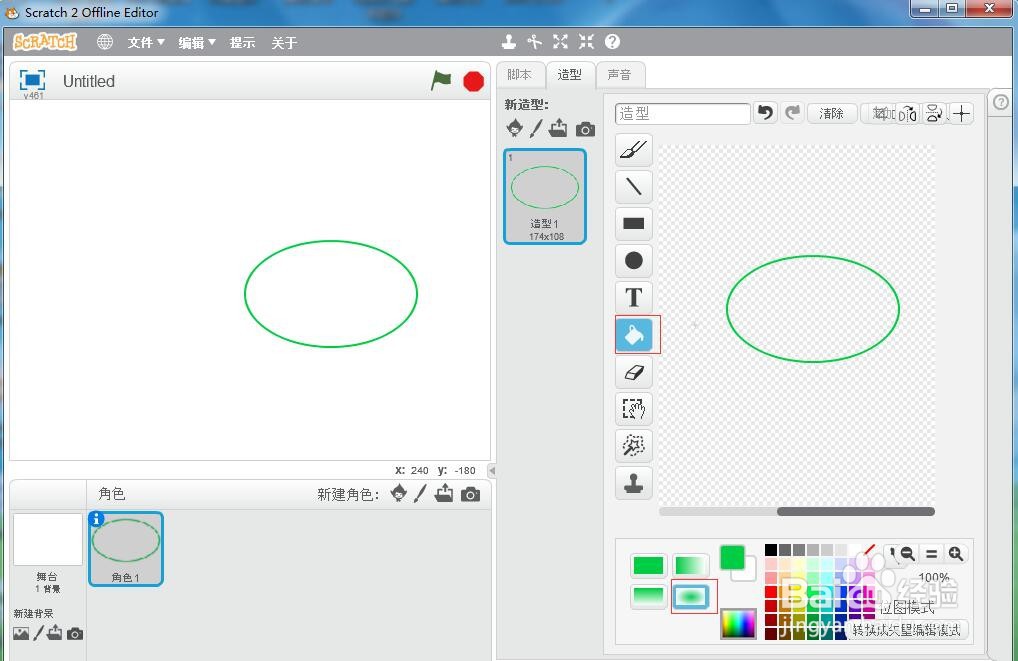Select vertical gradient fill style
1018x661 pixels.
pos(648,596)
